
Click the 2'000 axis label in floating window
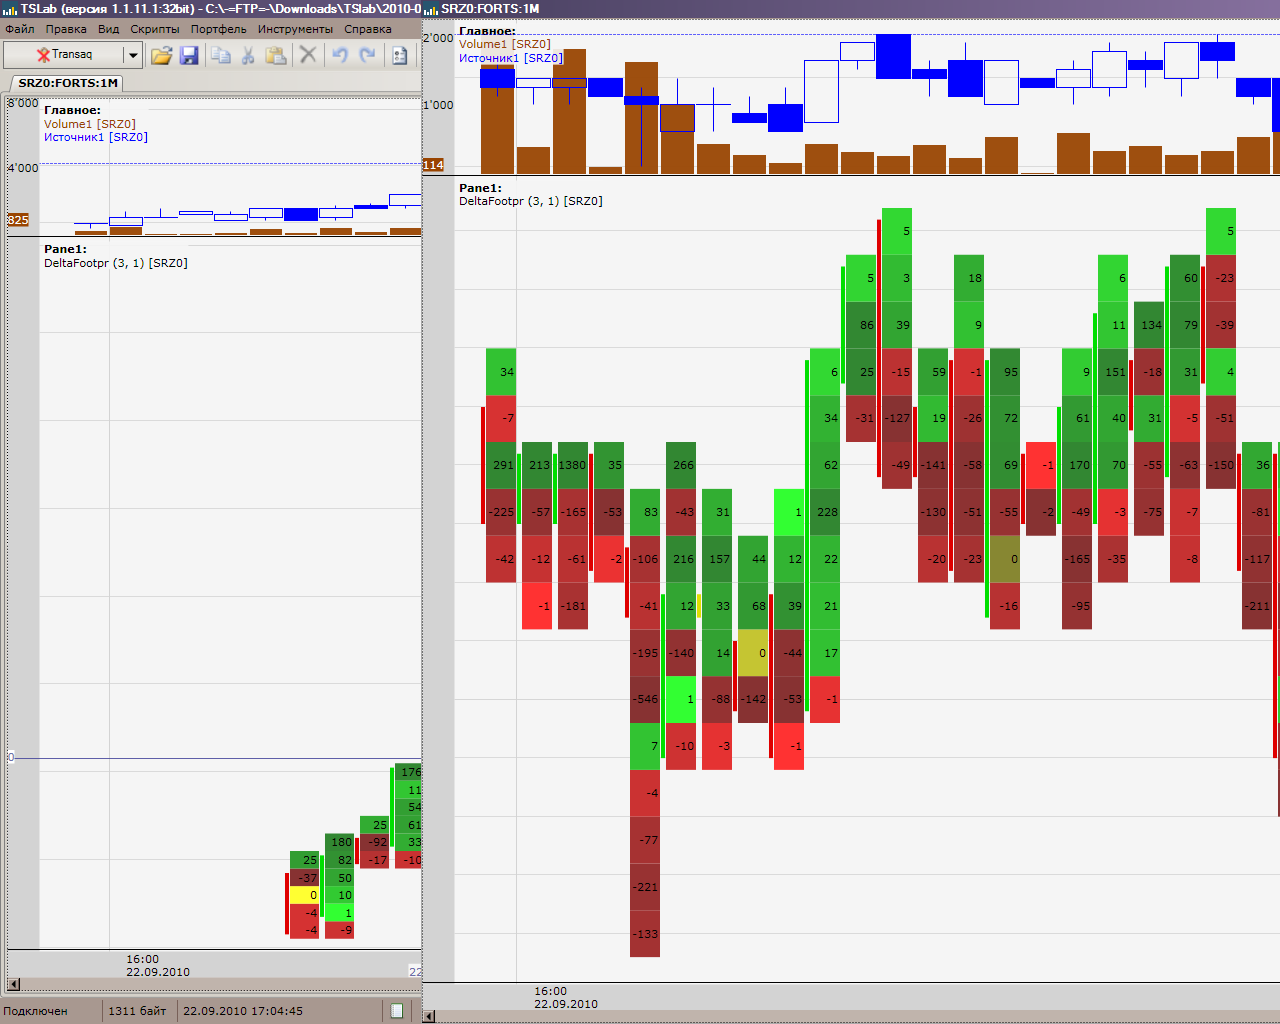pyautogui.click(x=438, y=38)
